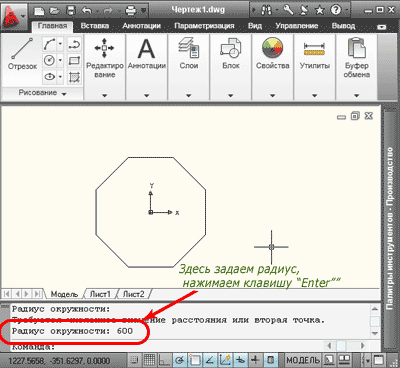Click the Open file folder icon
Screen dimensions: 400x368
(x=54, y=11)
